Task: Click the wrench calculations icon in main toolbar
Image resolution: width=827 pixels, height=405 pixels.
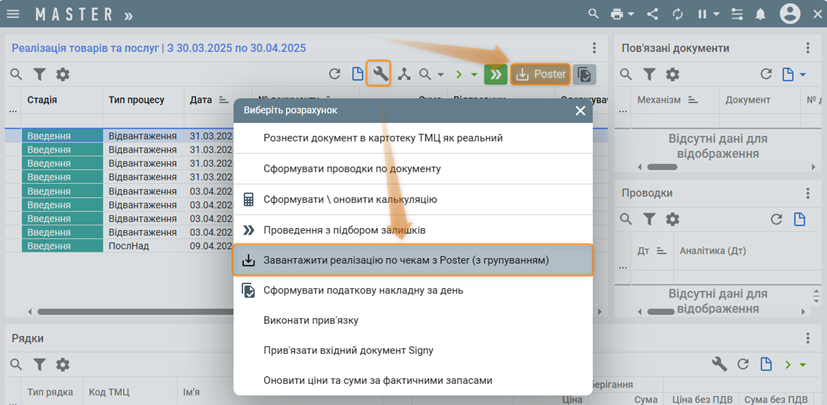Action: 380,74
